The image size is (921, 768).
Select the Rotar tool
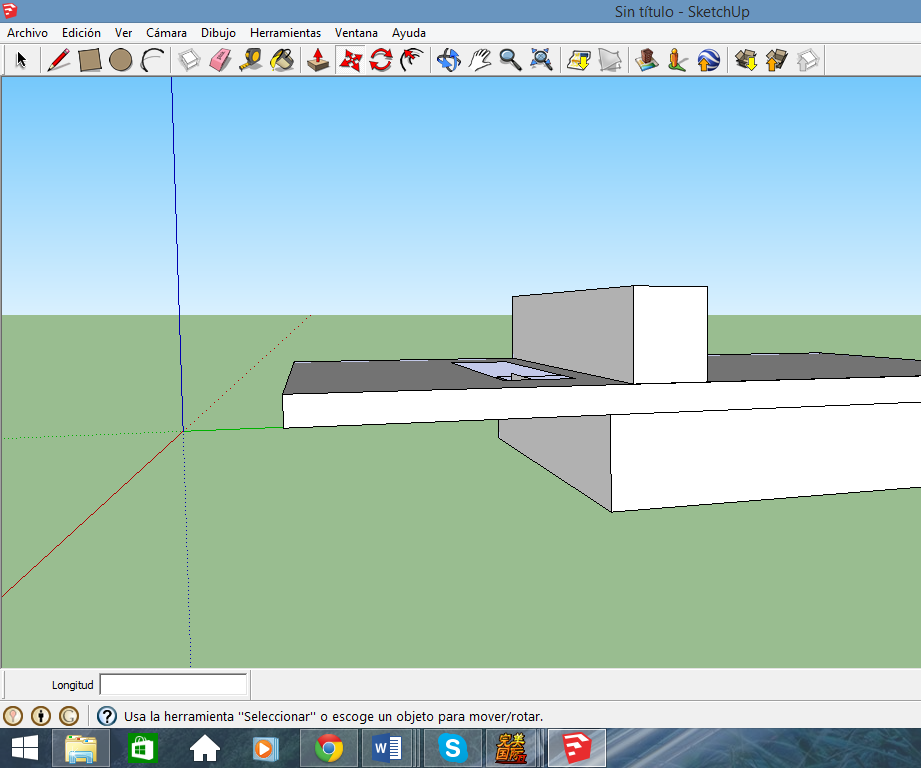[381, 60]
